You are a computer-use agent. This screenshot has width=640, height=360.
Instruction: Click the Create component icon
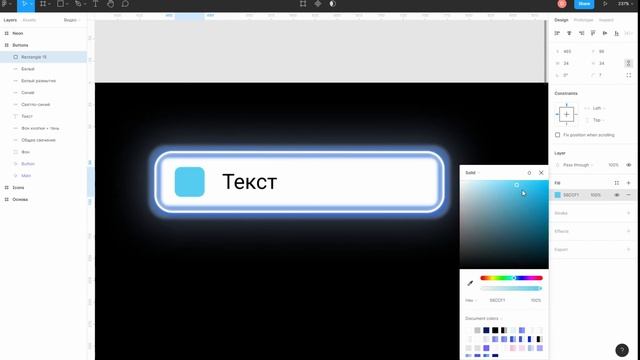point(318,4)
